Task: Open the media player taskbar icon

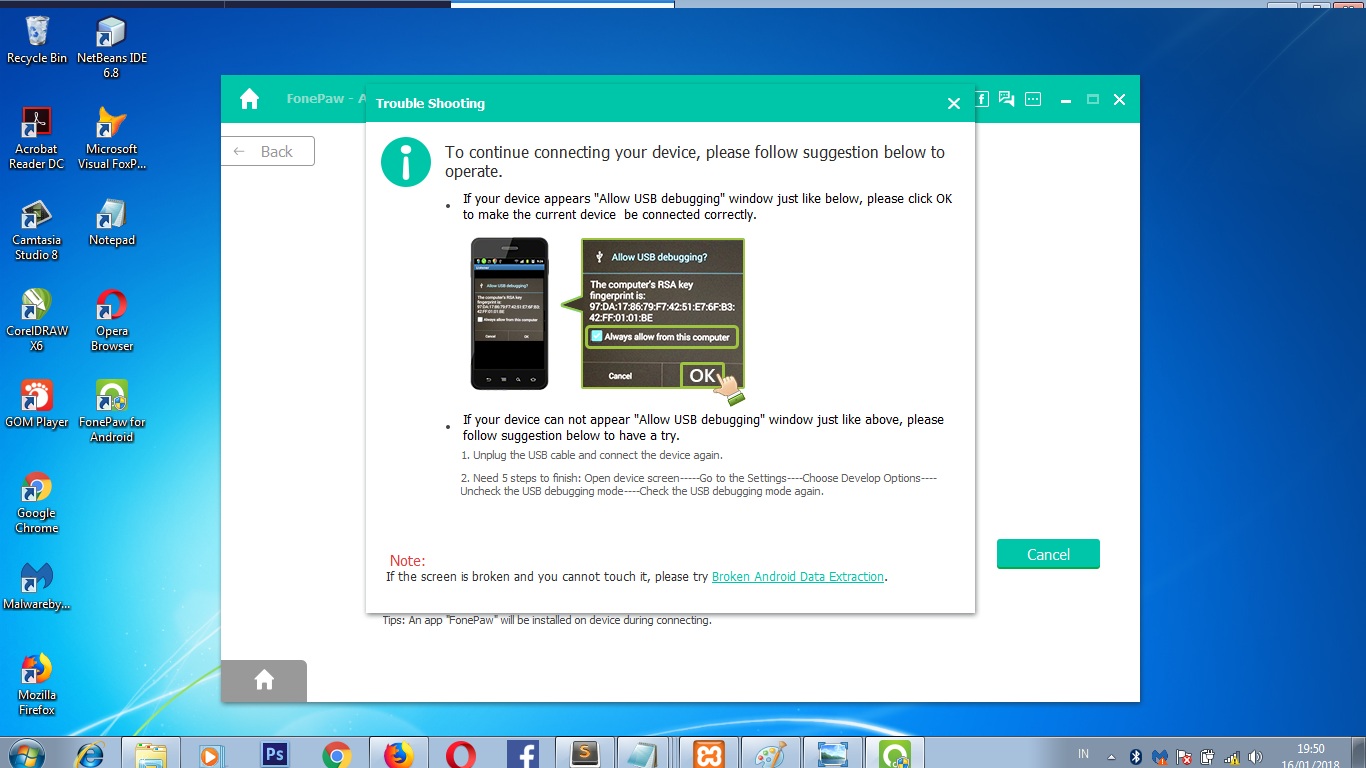Action: click(212, 754)
